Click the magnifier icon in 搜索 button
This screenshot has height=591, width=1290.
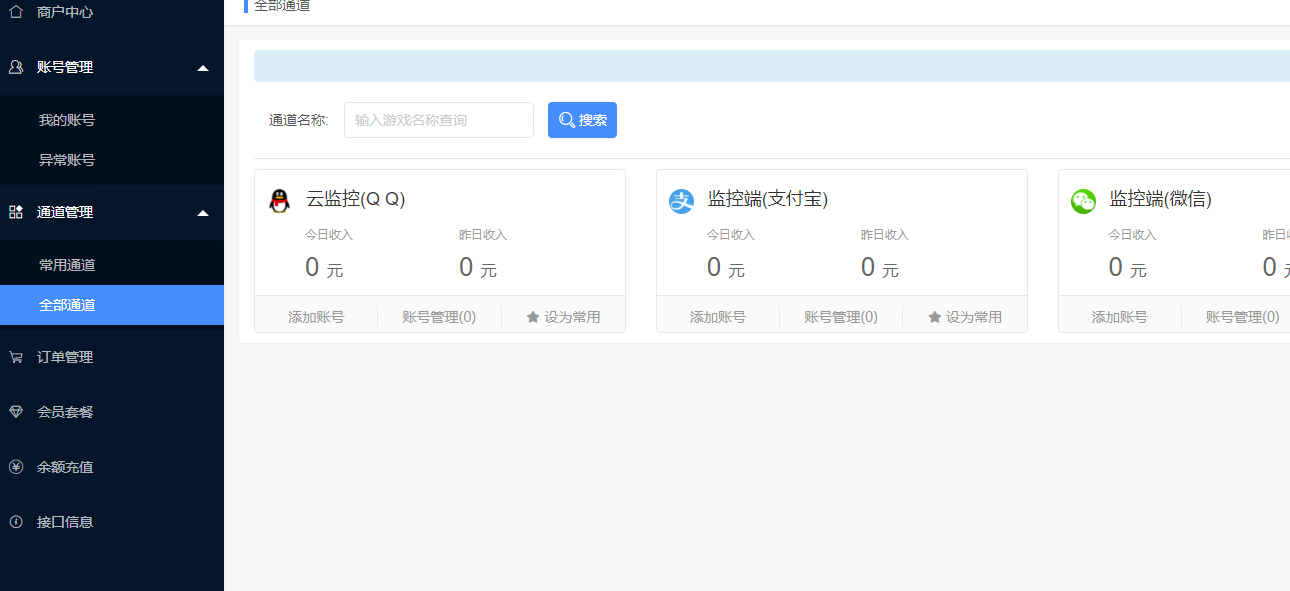567,120
